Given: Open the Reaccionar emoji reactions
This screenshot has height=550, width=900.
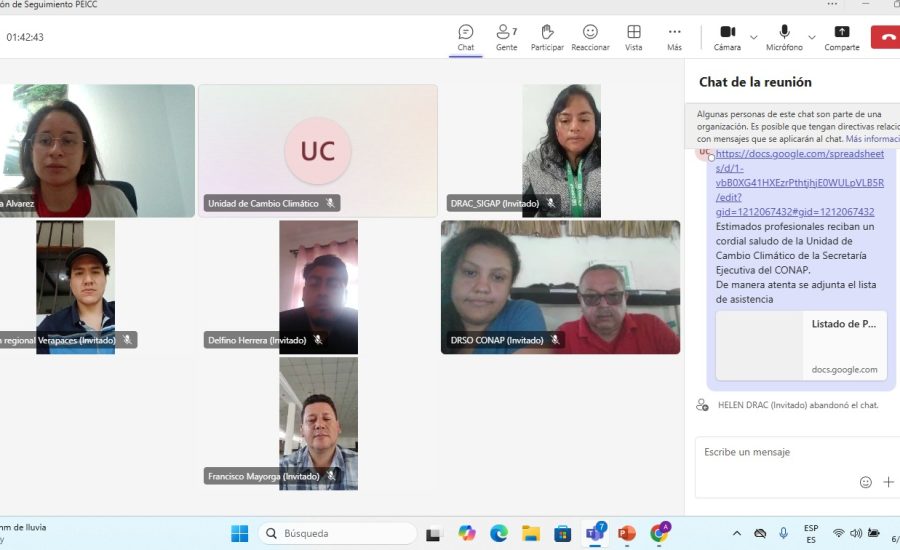Looking at the screenshot, I should coord(590,37).
